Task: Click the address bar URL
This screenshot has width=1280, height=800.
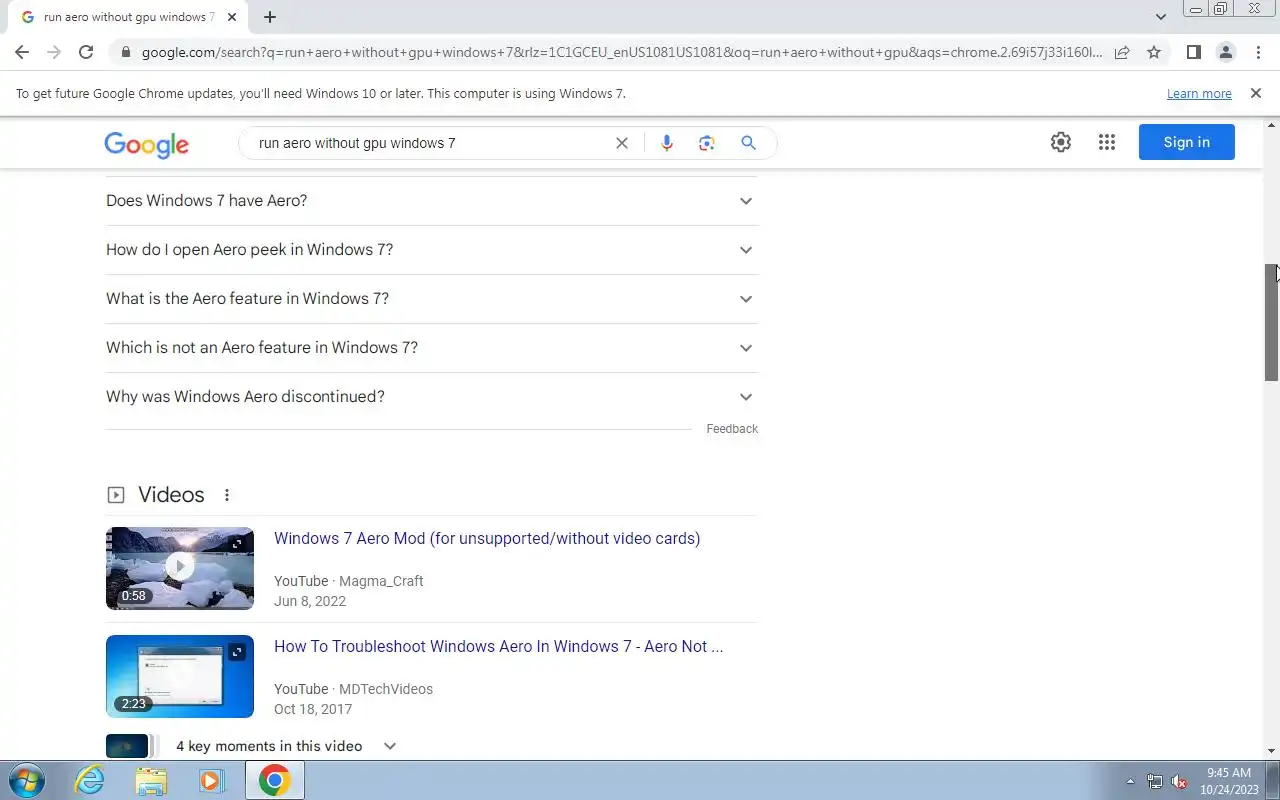Action: 622,52
